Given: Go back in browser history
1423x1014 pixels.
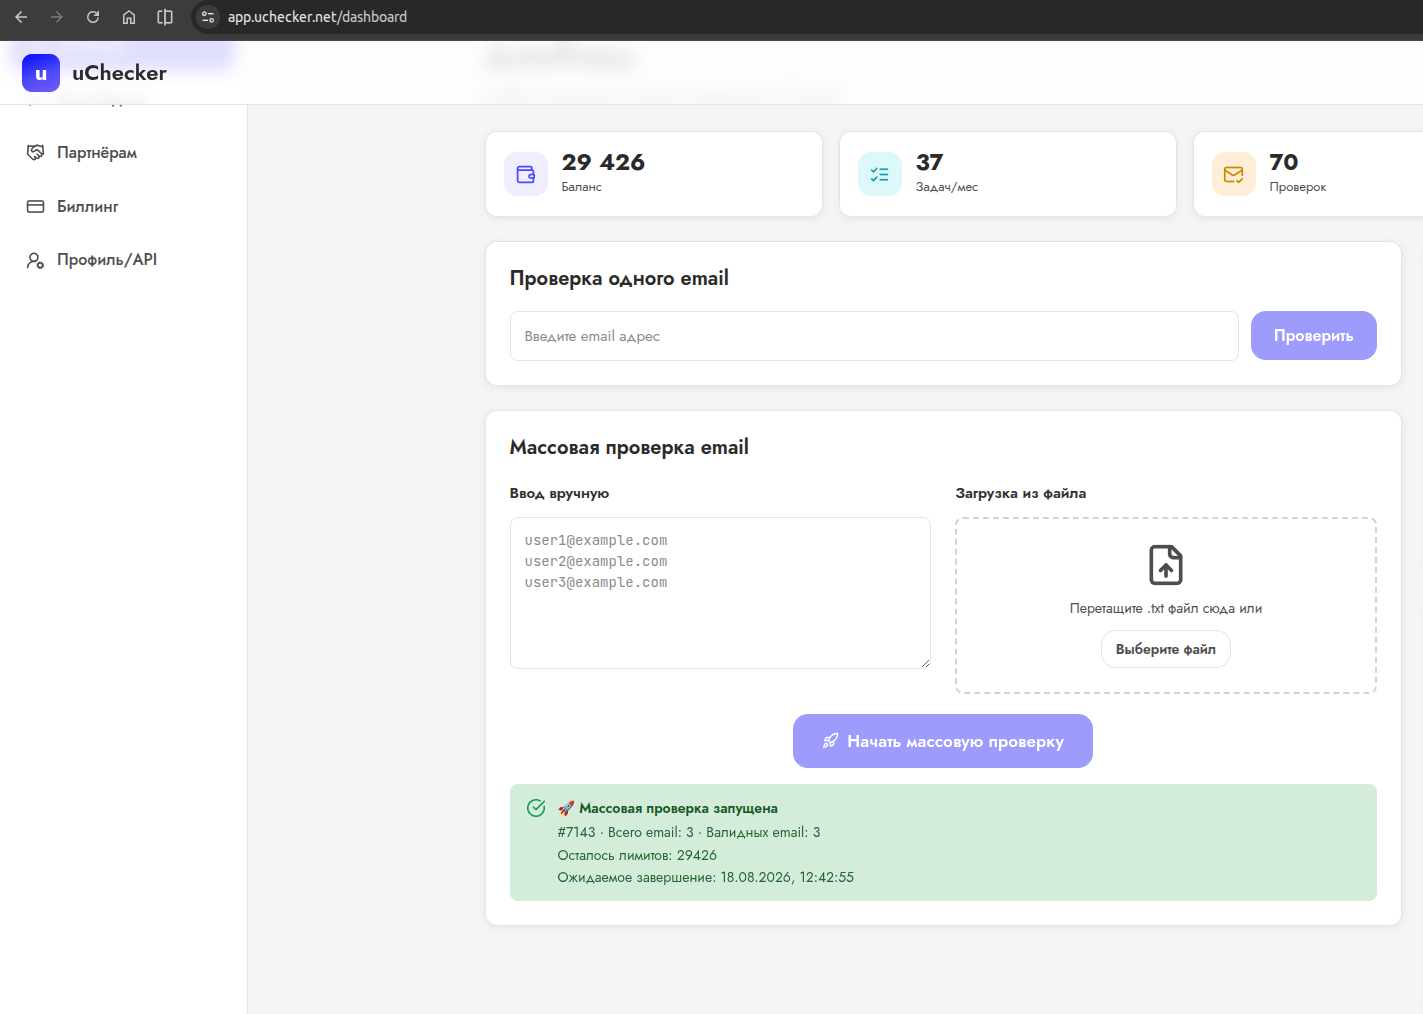Looking at the screenshot, I should click(x=21, y=17).
